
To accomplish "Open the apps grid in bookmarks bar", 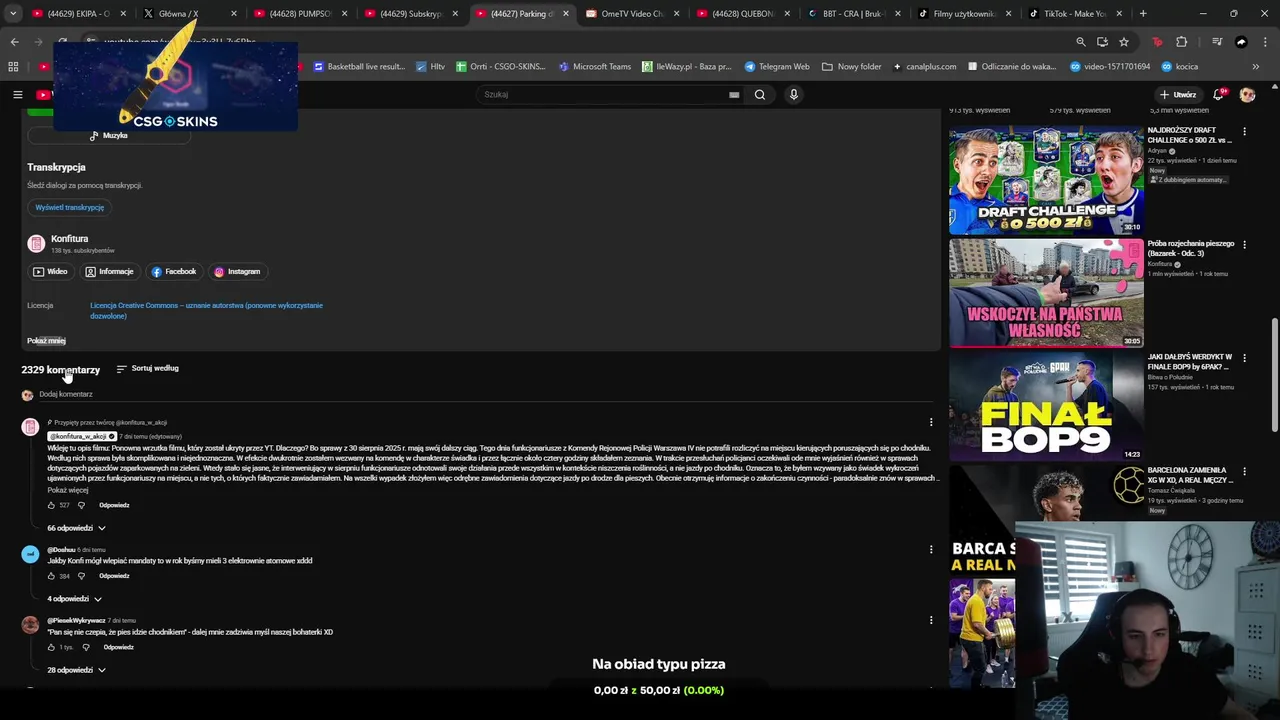I will pyautogui.click(x=13, y=67).
